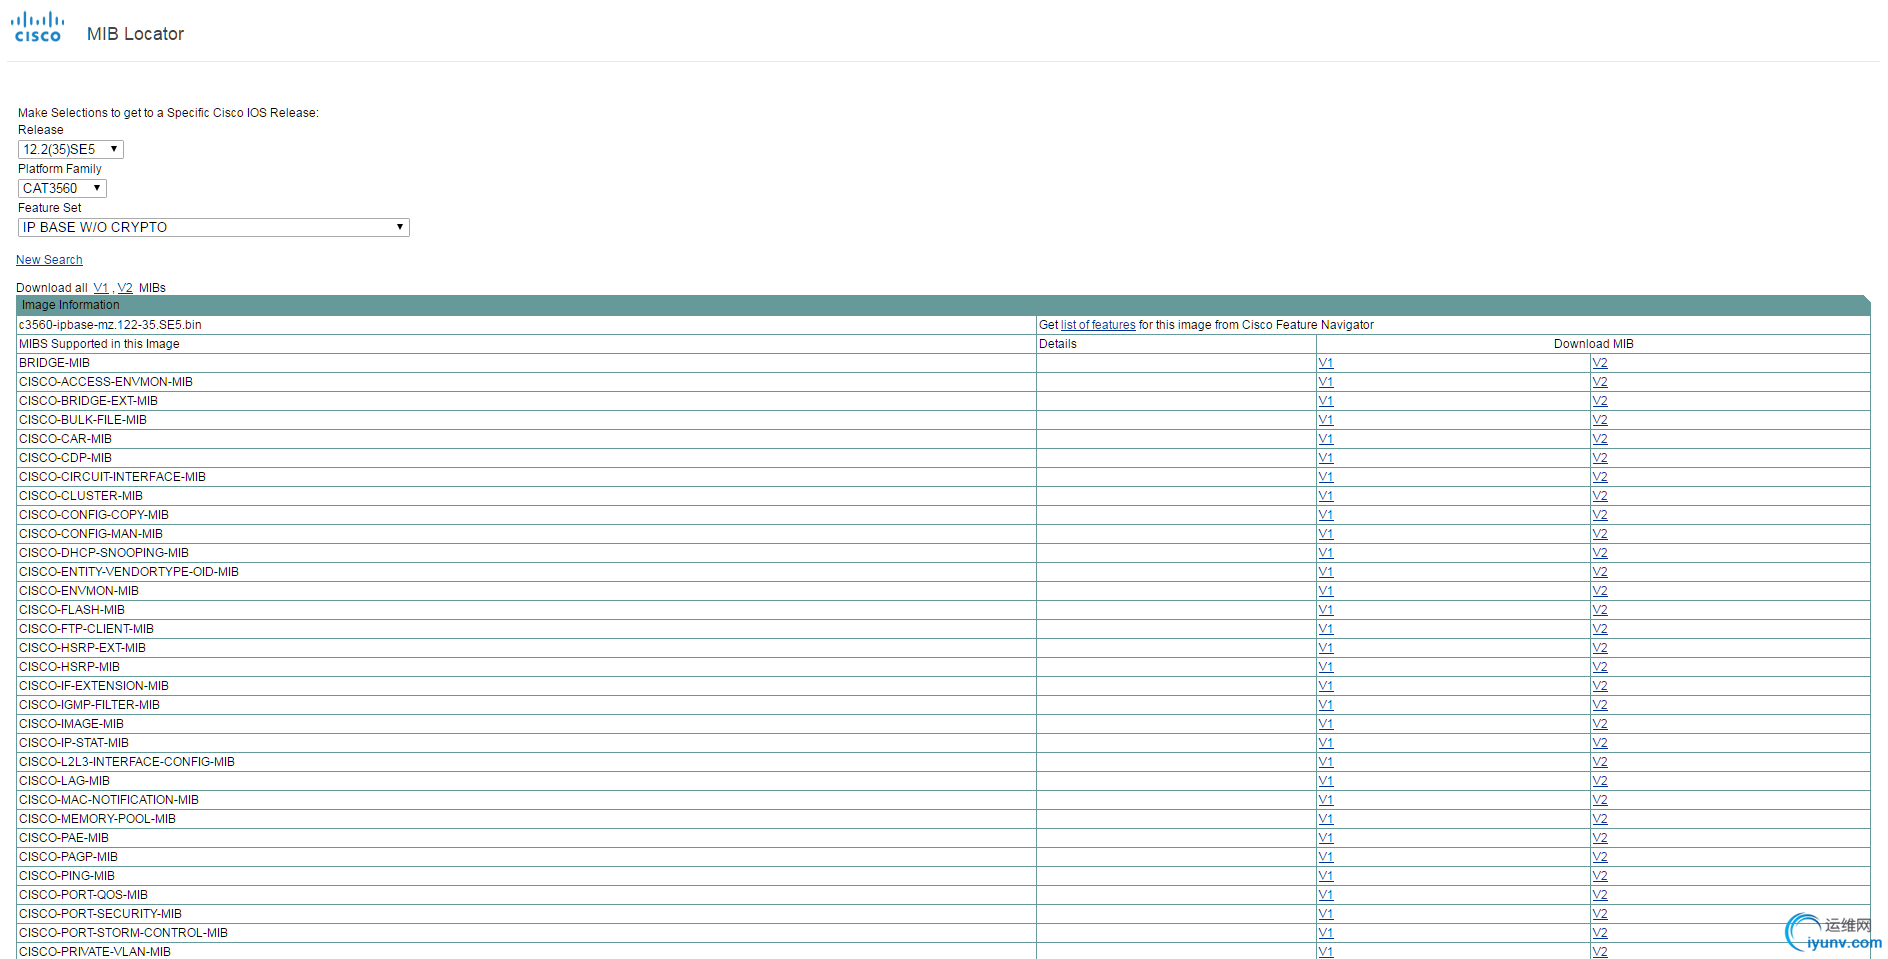This screenshot has height=959, width=1888.
Task: Click the CISCO-CAR-MIB name cell
Action: [527, 439]
